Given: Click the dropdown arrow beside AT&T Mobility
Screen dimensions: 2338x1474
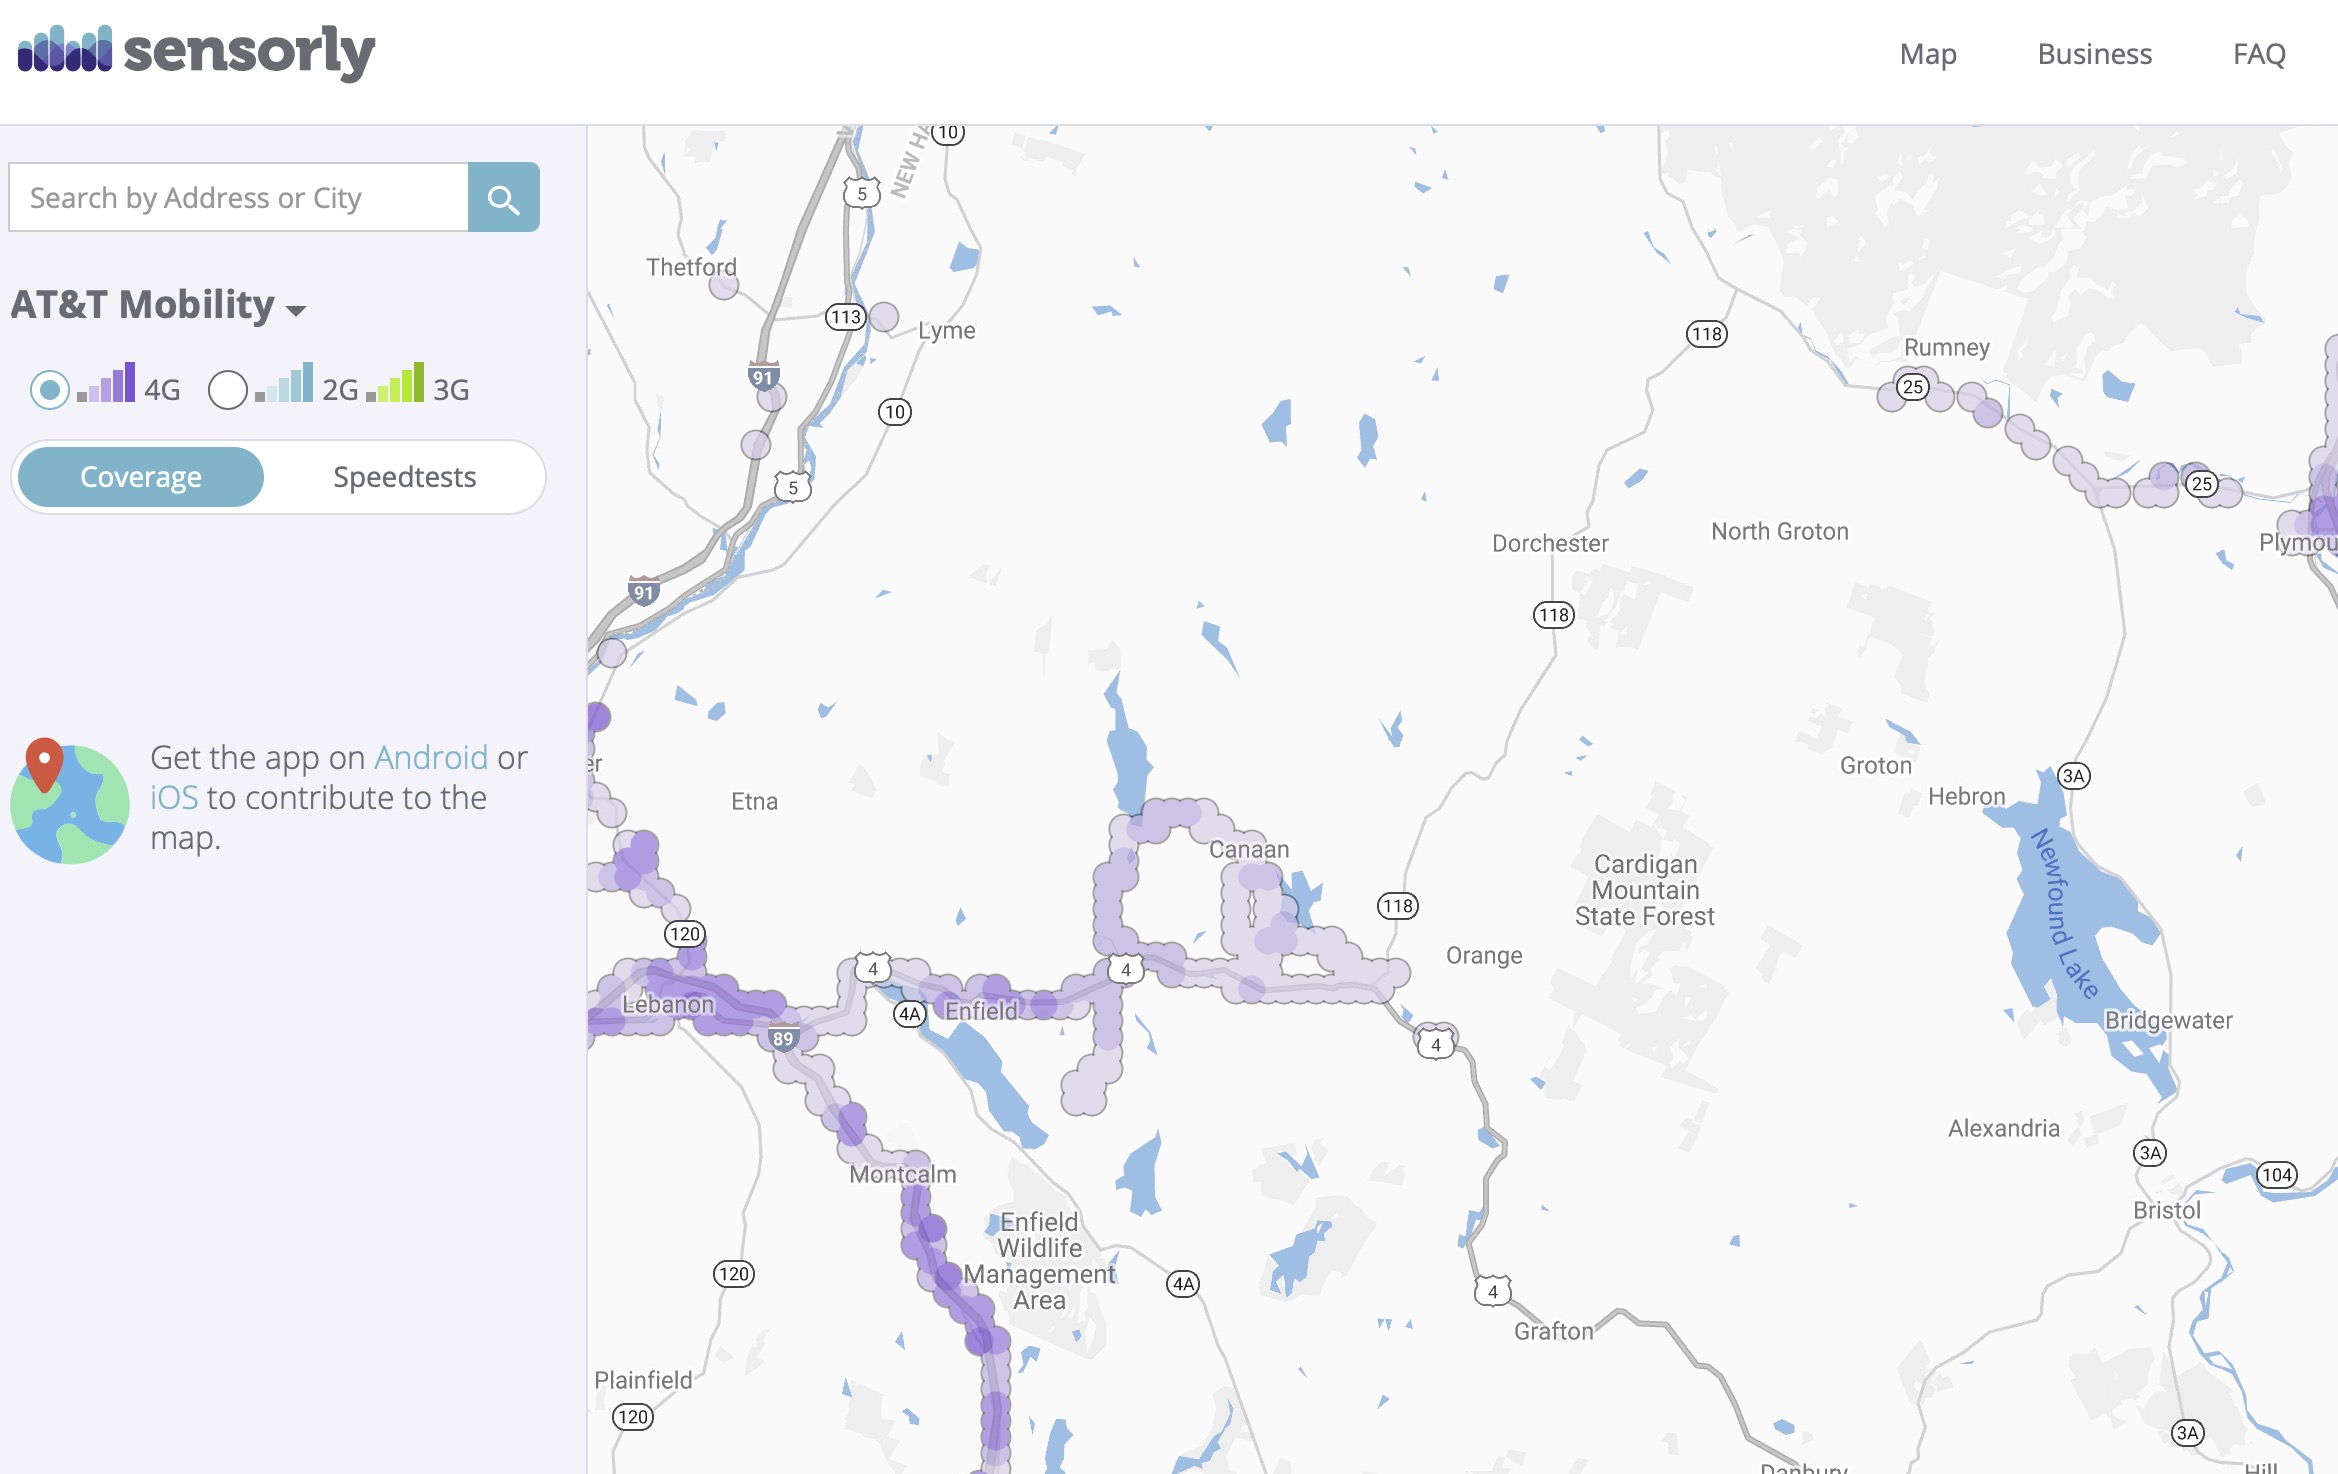Looking at the screenshot, I should [x=296, y=310].
